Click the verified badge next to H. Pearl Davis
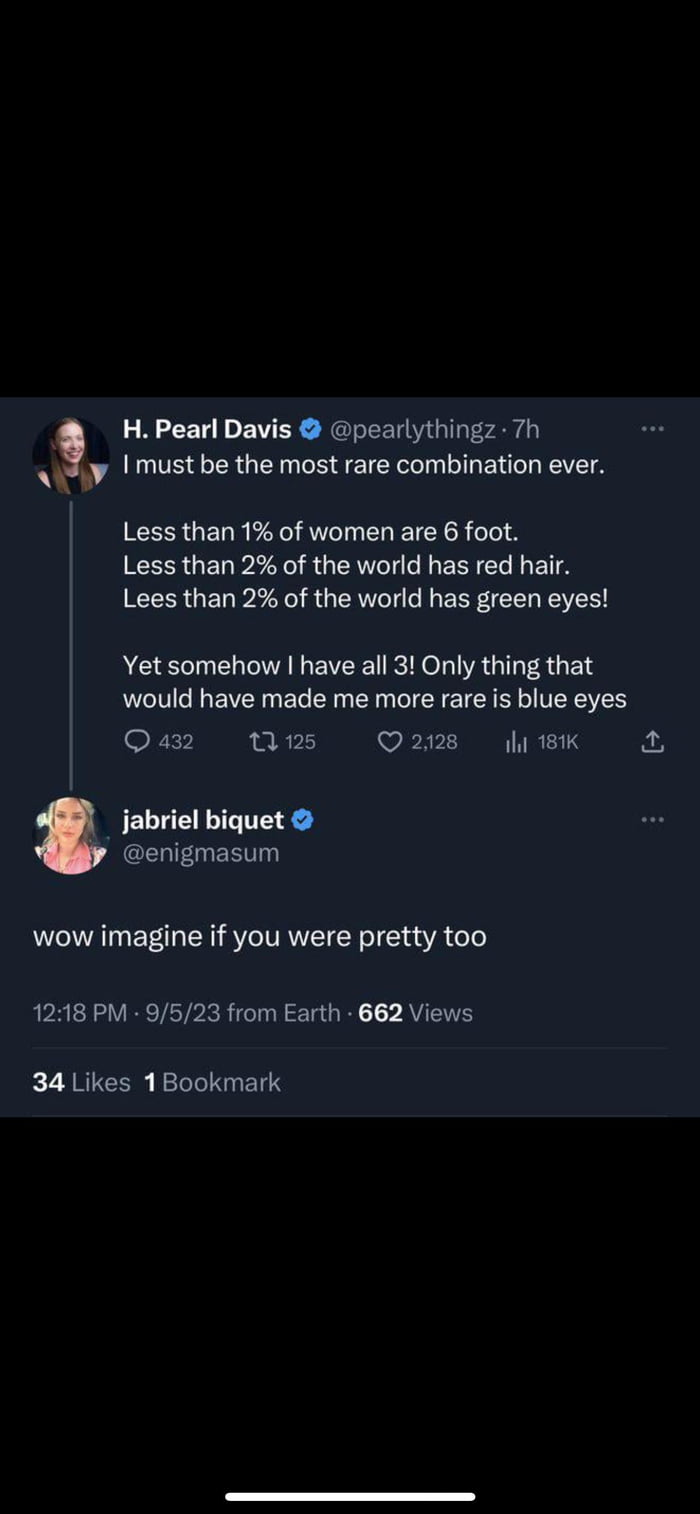Image resolution: width=700 pixels, height=1514 pixels. [309, 429]
